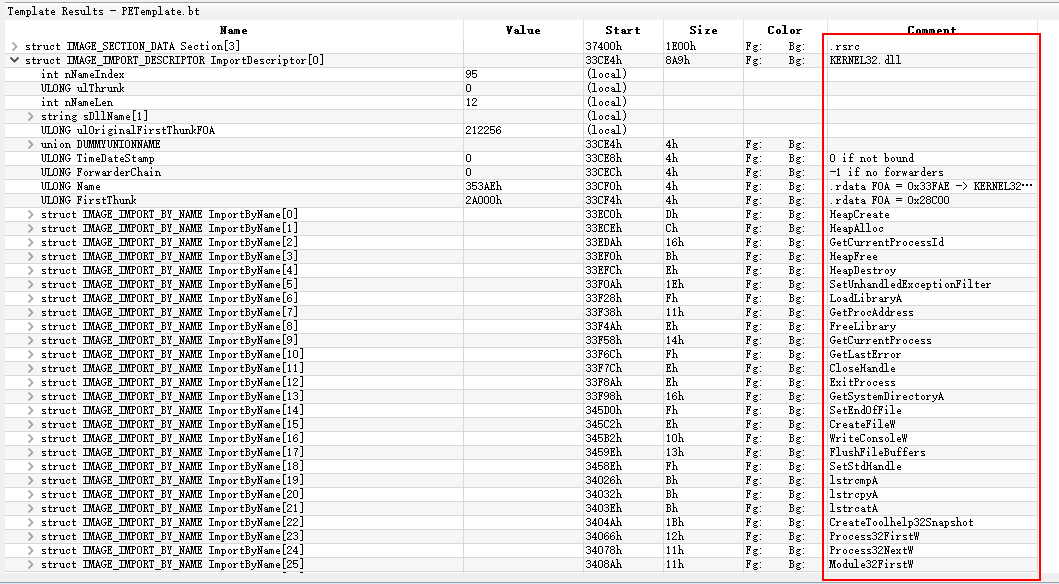Expand the ImportByName[25] struct
This screenshot has height=584, width=1059.
coord(29,565)
